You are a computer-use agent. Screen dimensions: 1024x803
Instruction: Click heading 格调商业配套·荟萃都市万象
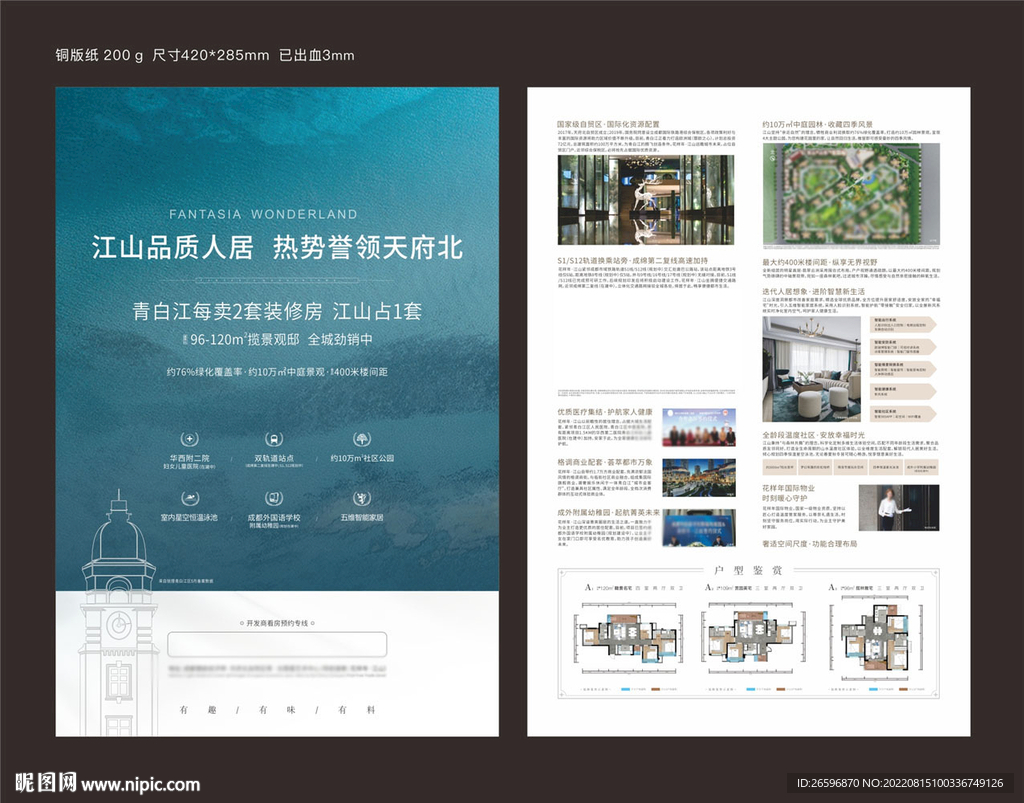tap(605, 462)
